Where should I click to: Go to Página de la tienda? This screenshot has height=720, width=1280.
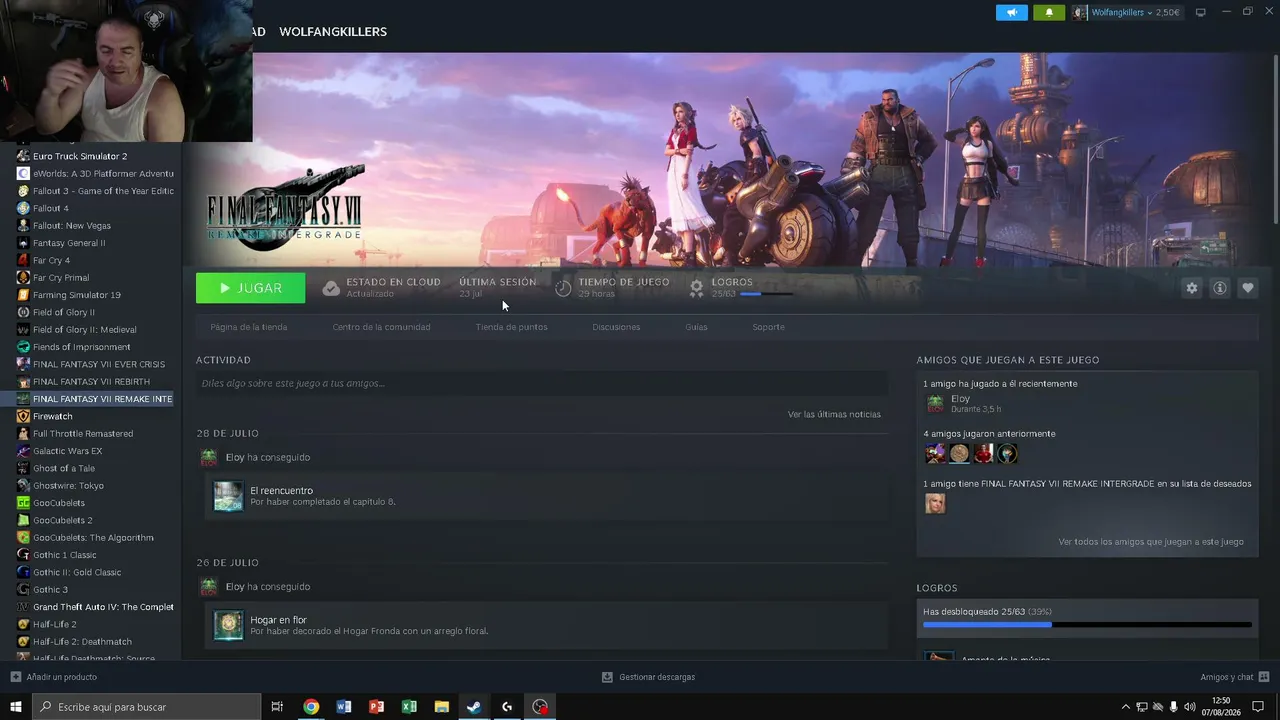[x=249, y=327]
